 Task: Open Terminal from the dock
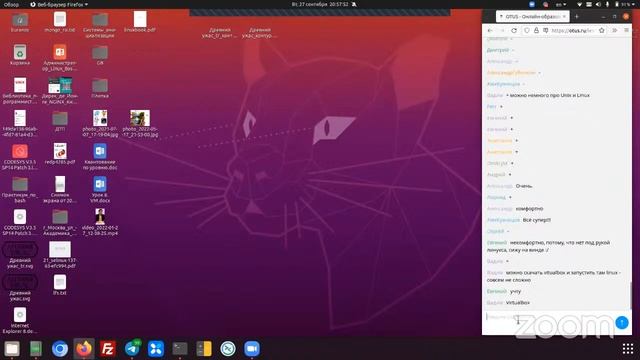click(180, 349)
